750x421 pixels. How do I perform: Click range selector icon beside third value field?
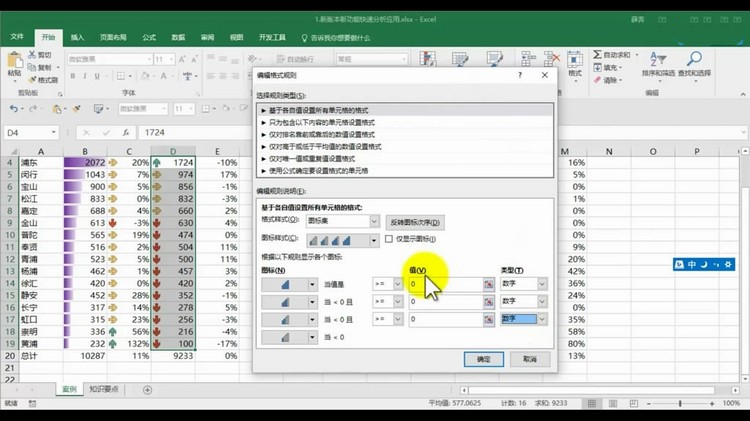(x=488, y=319)
